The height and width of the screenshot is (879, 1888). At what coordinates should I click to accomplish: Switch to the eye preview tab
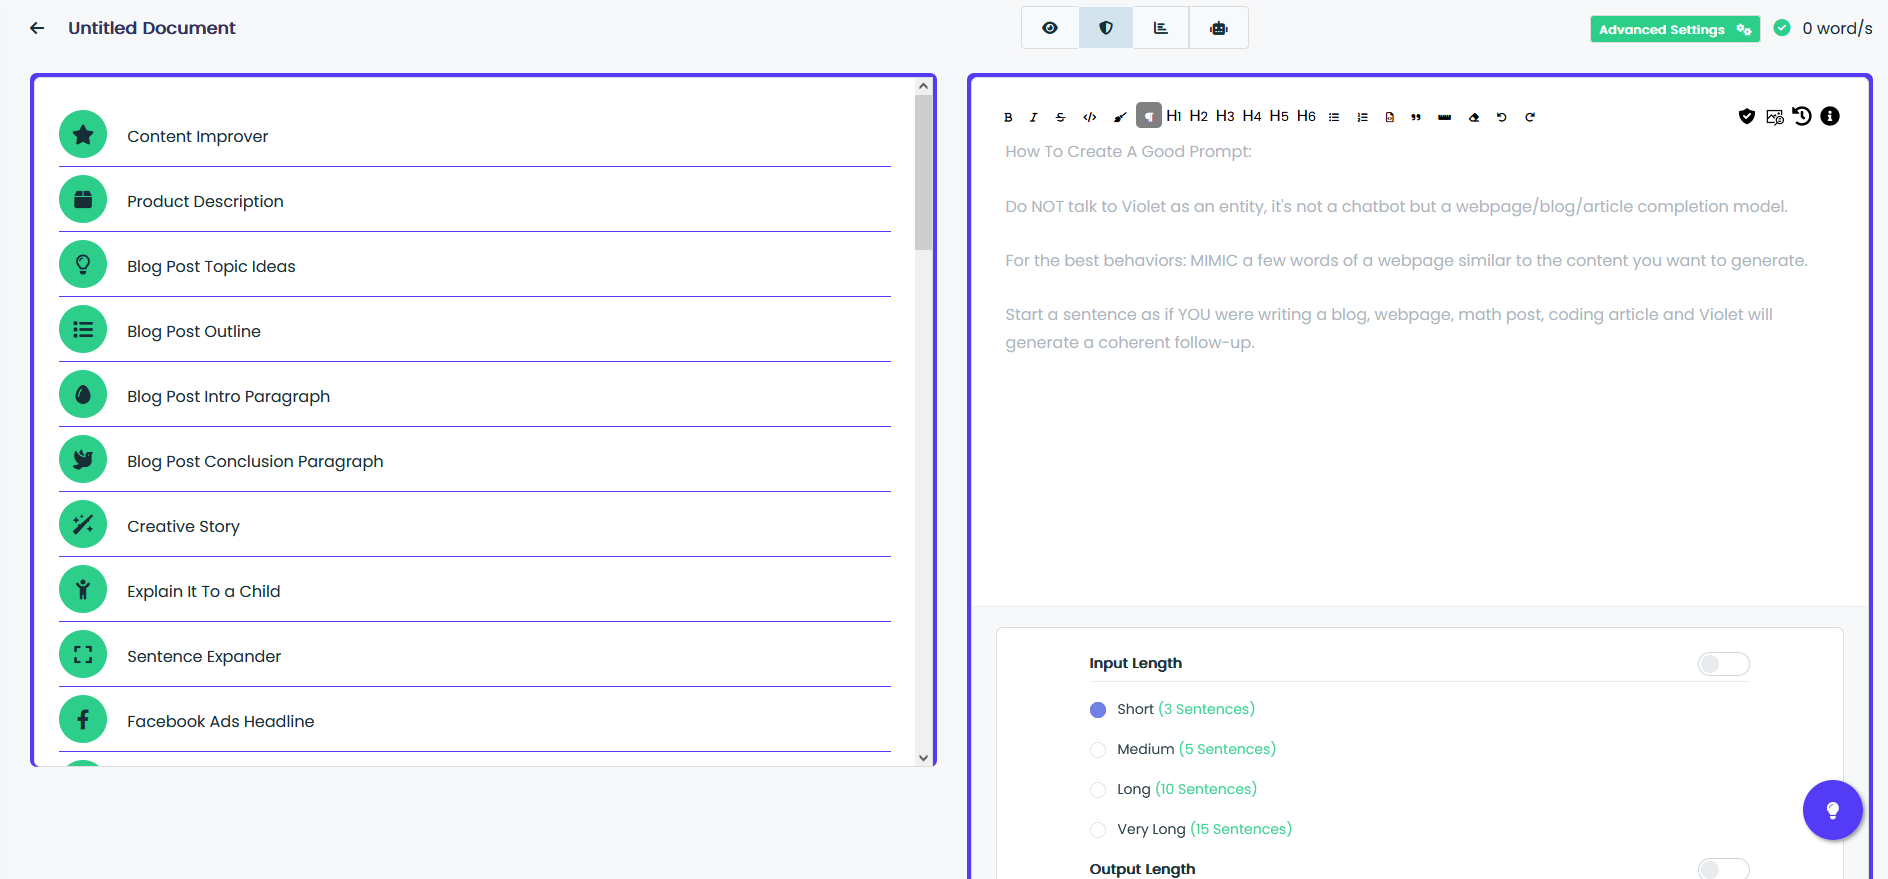tap(1050, 28)
